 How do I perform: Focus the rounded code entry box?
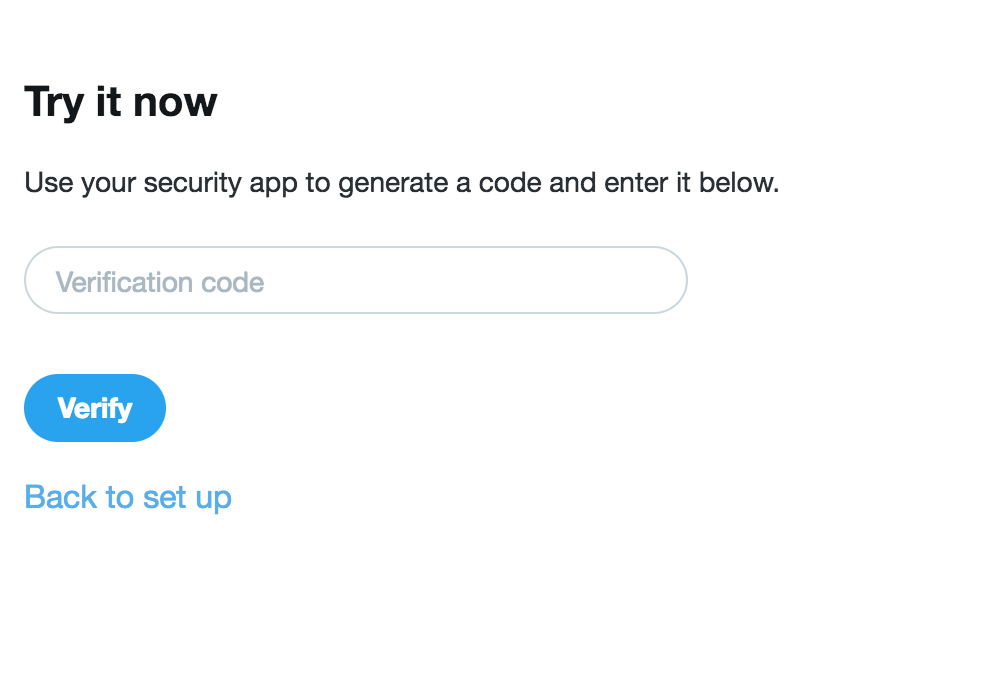[355, 281]
